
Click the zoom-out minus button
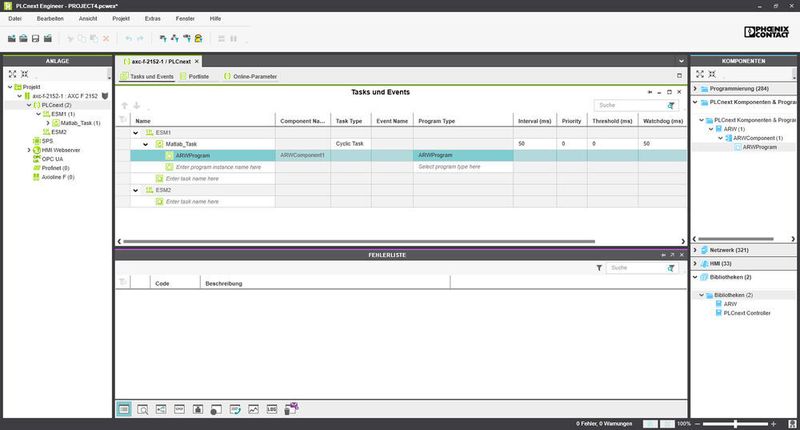[697, 424]
